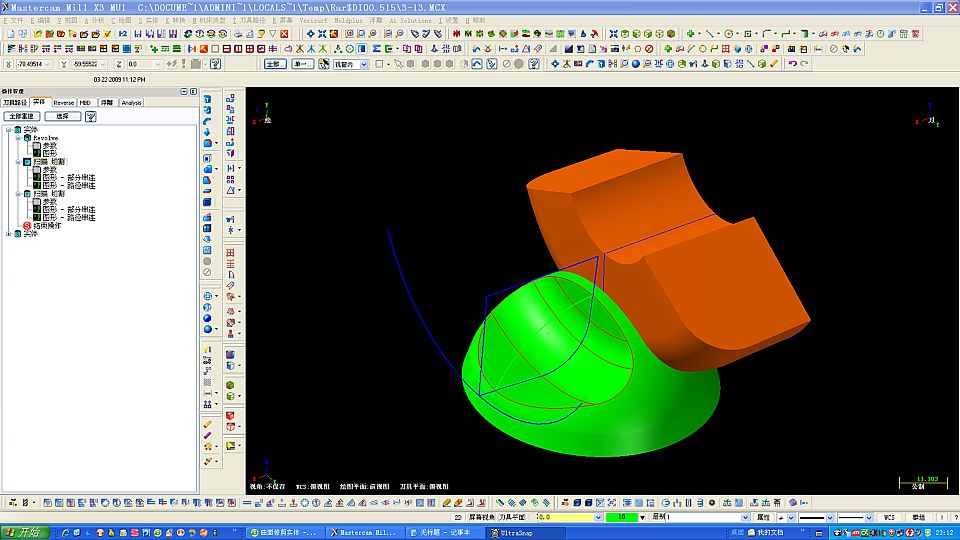Click the solid shell icon in the vertical toolbar
The height and width of the screenshot is (540, 960).
pyautogui.click(x=208, y=159)
